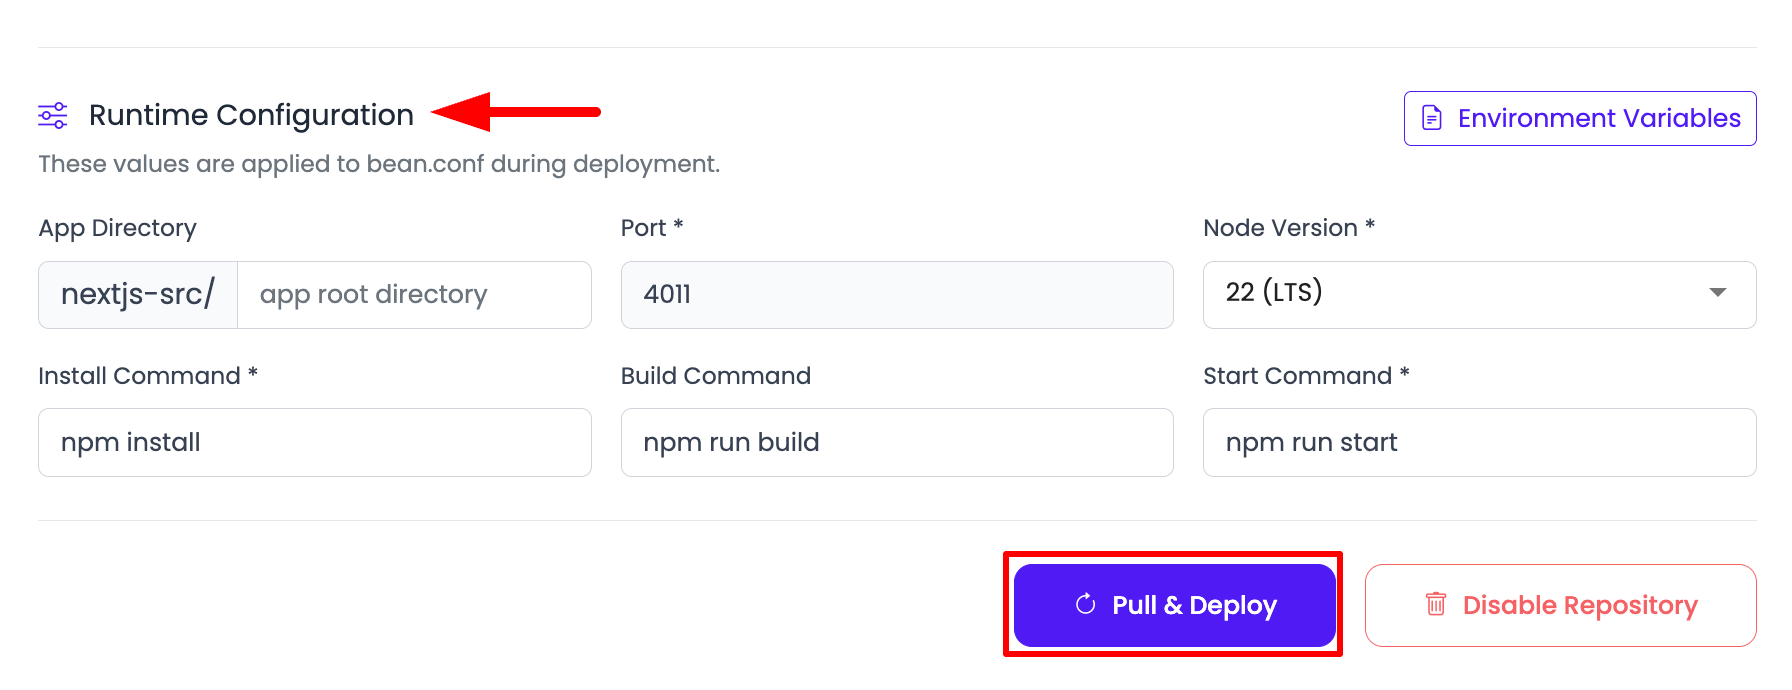Click the Disable Repository button
Screen dimensions: 1792x690
coord(1561,605)
